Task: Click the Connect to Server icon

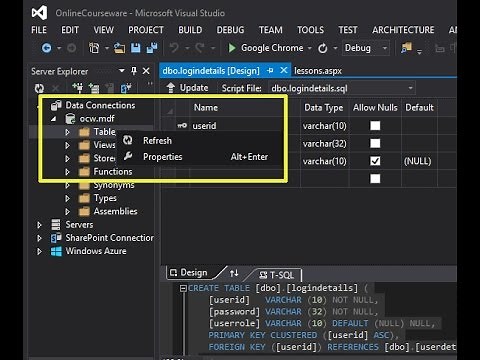Action: click(94, 88)
